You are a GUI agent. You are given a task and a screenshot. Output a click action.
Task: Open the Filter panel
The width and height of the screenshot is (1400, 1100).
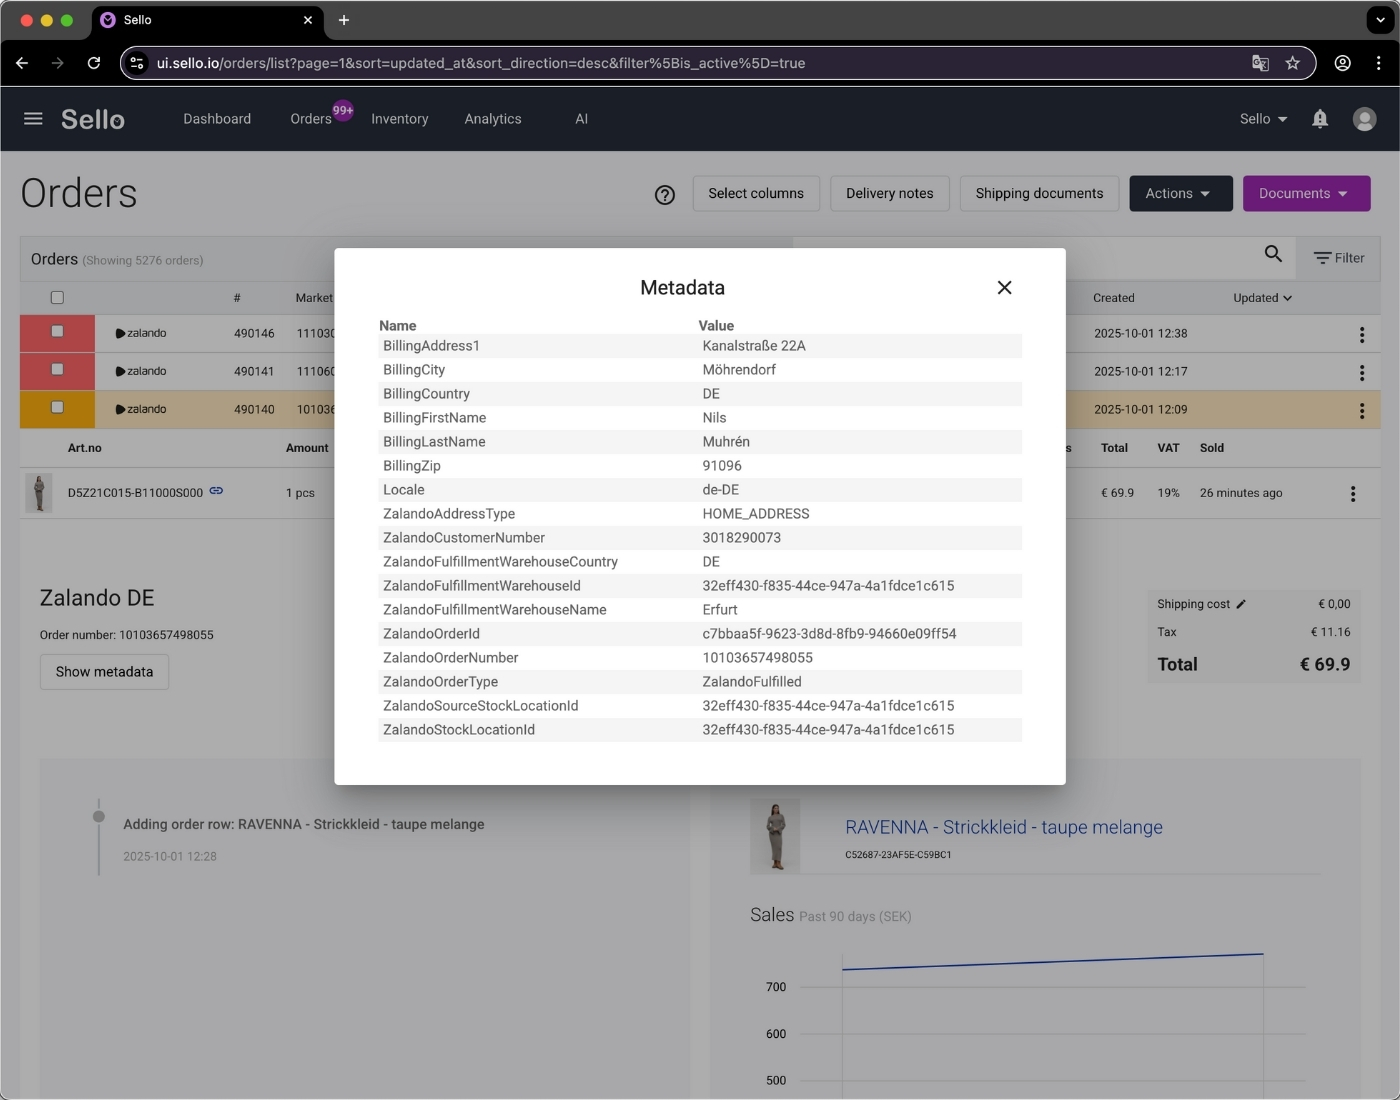tap(1339, 257)
